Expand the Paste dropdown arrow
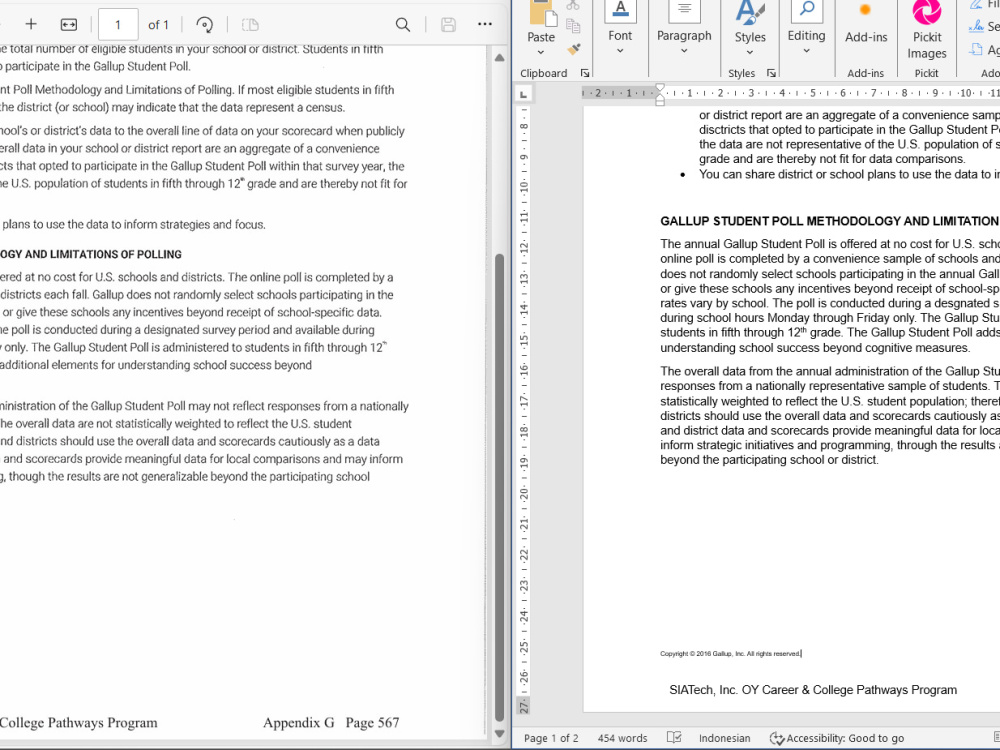 click(x=541, y=52)
